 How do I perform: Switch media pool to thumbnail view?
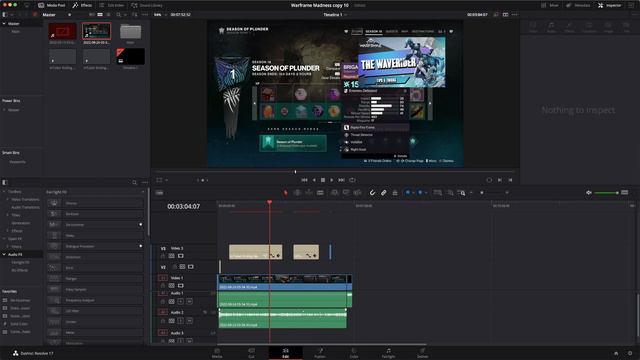coord(100,15)
